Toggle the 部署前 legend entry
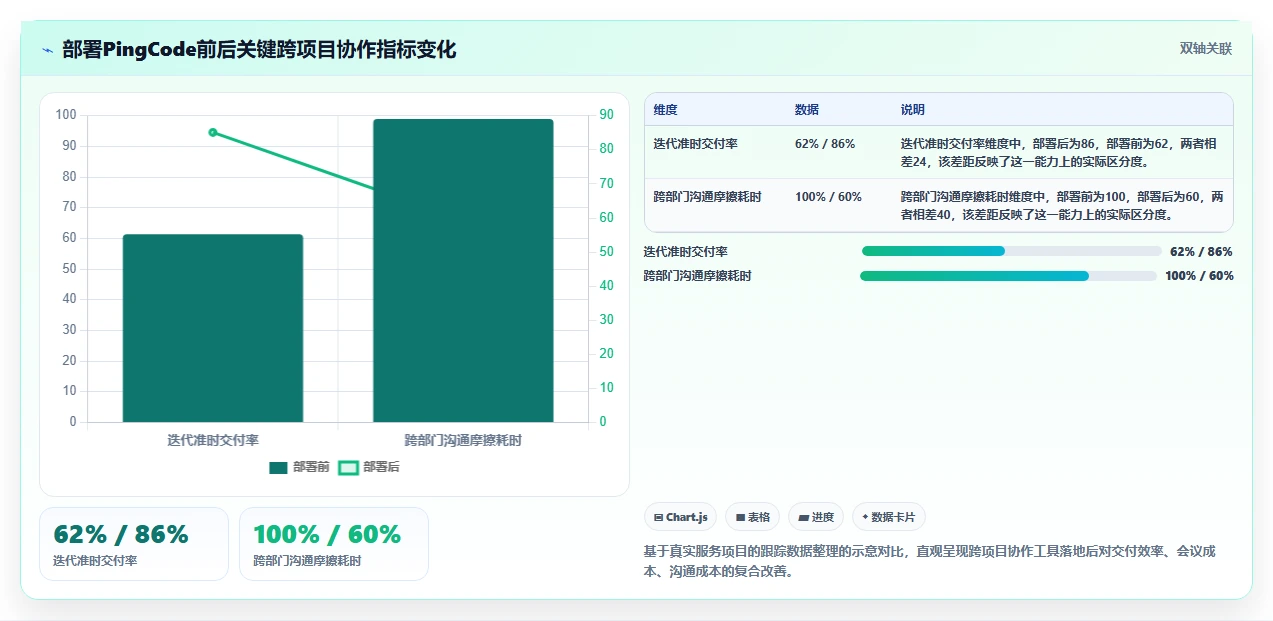1273x621 pixels. click(x=300, y=467)
